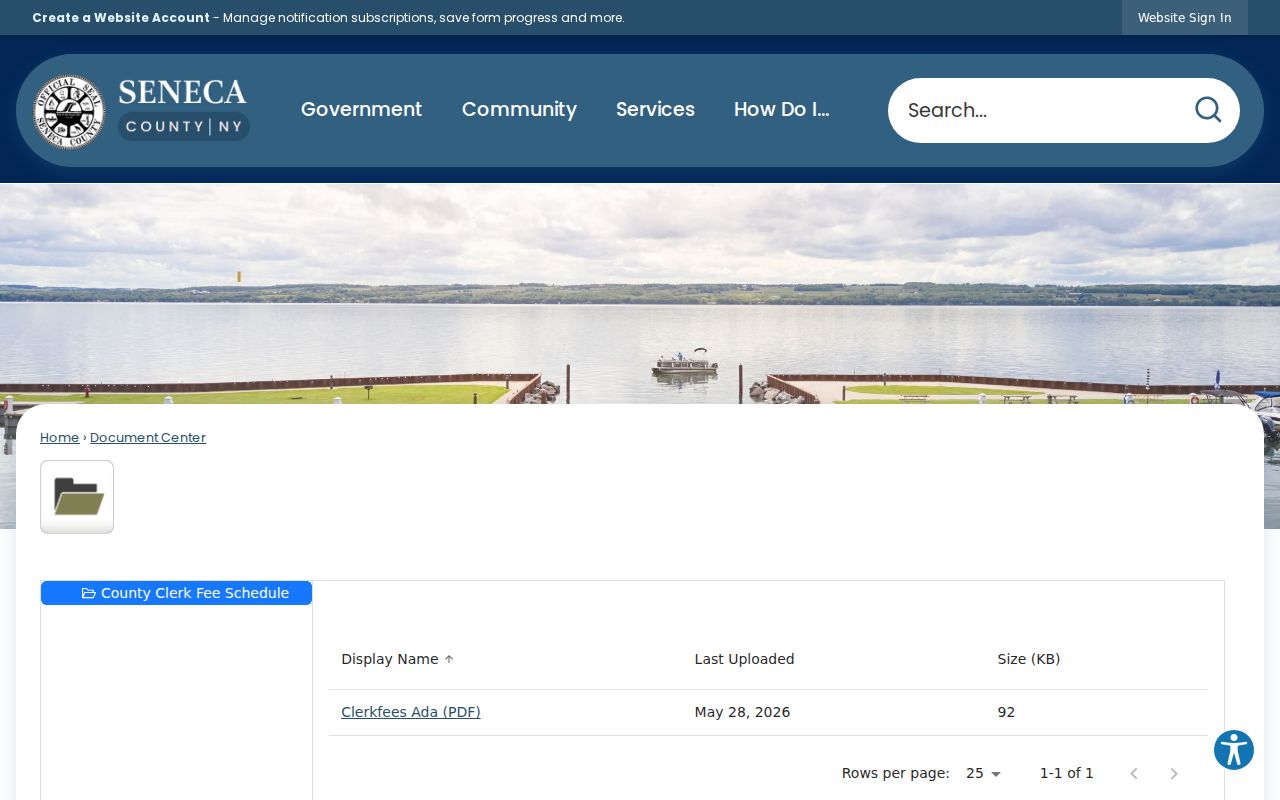Click the Seneca County official seal logo
This screenshot has height=800, width=1280.
point(70,111)
